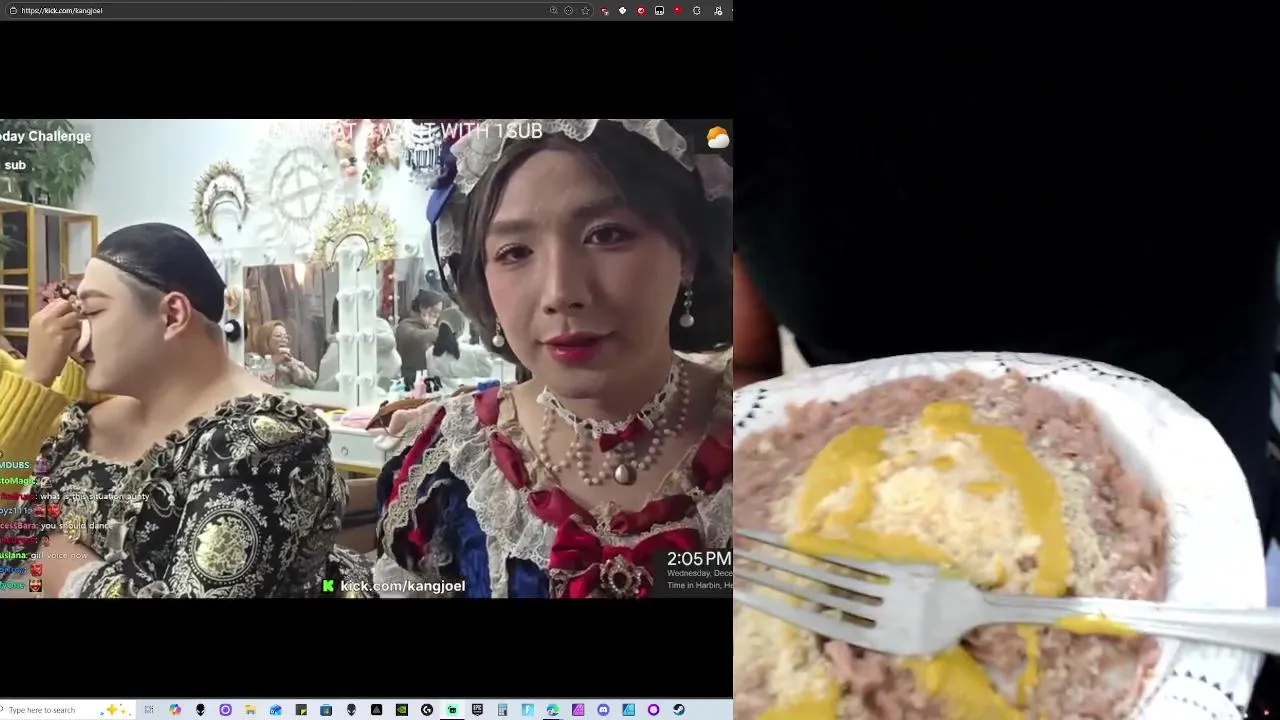
Task: Open Epic Games Launcher on taskbar
Action: pos(477,710)
